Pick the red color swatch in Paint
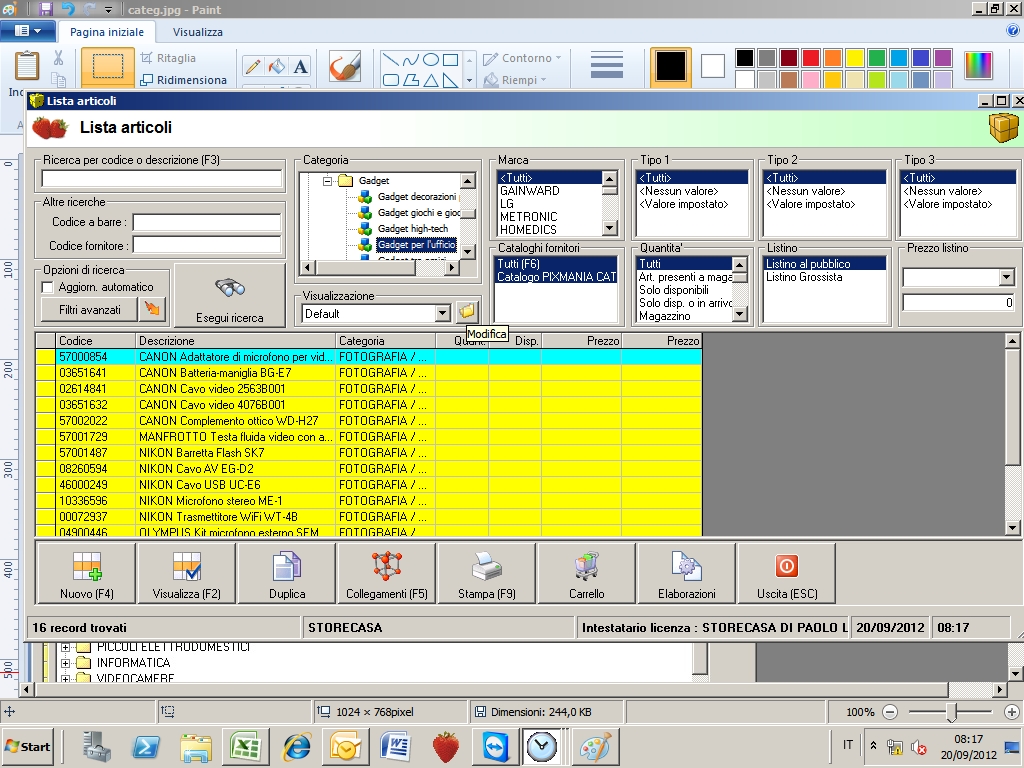The width and height of the screenshot is (1024, 768). click(x=811, y=58)
